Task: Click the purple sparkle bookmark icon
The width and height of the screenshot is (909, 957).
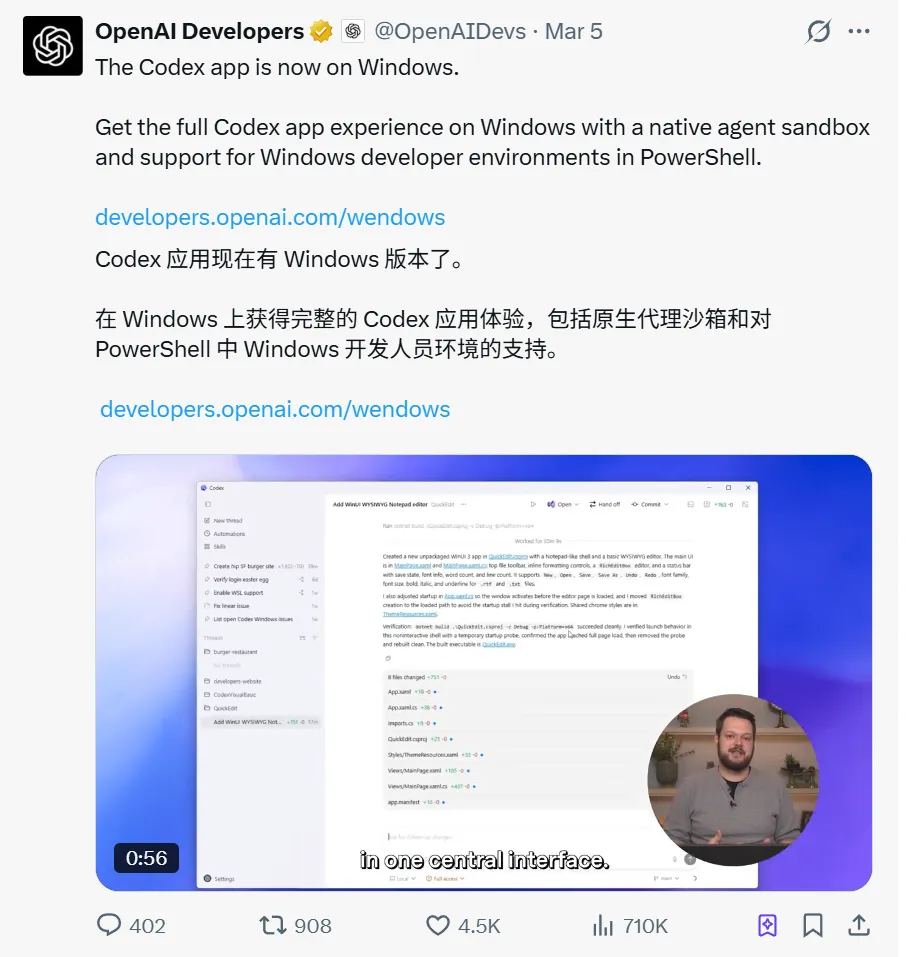Action: coord(767,925)
